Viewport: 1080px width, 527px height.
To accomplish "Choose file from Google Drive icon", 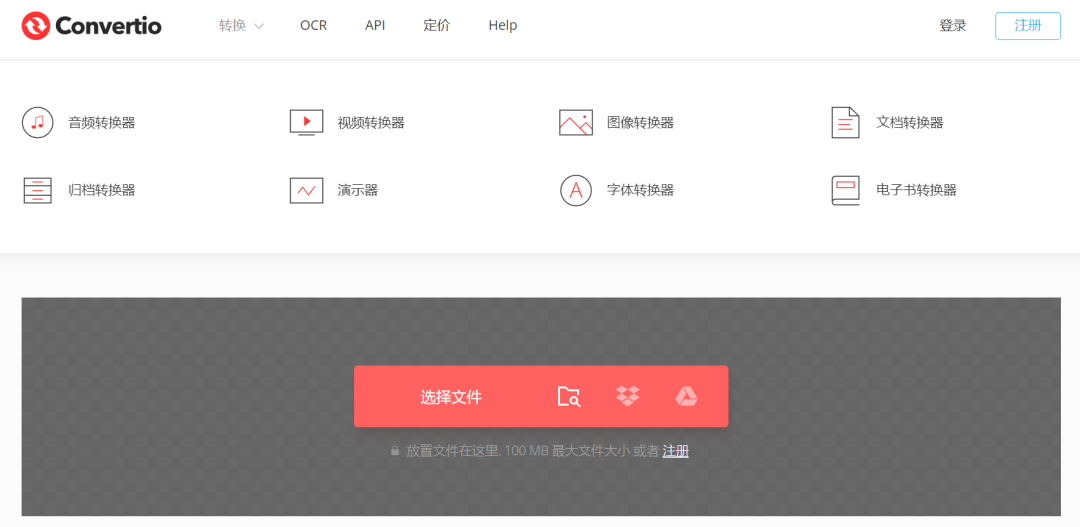I will (x=686, y=397).
